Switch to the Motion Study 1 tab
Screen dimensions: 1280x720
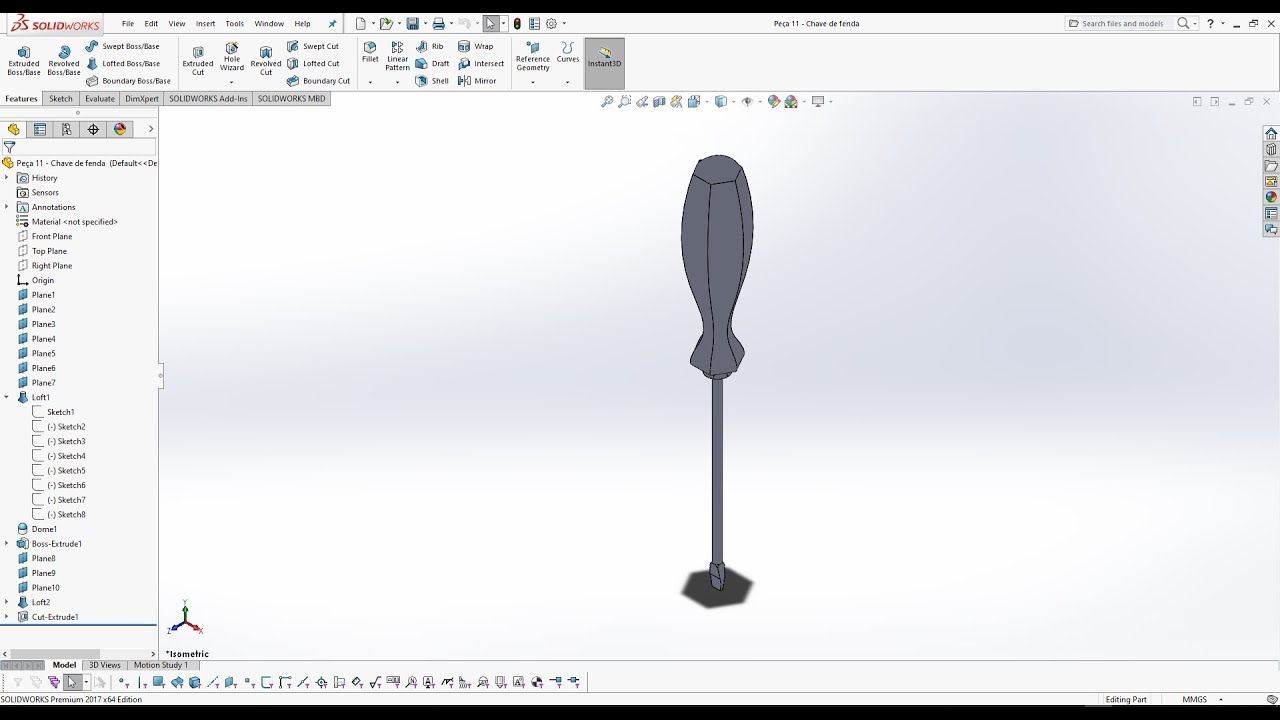161,665
